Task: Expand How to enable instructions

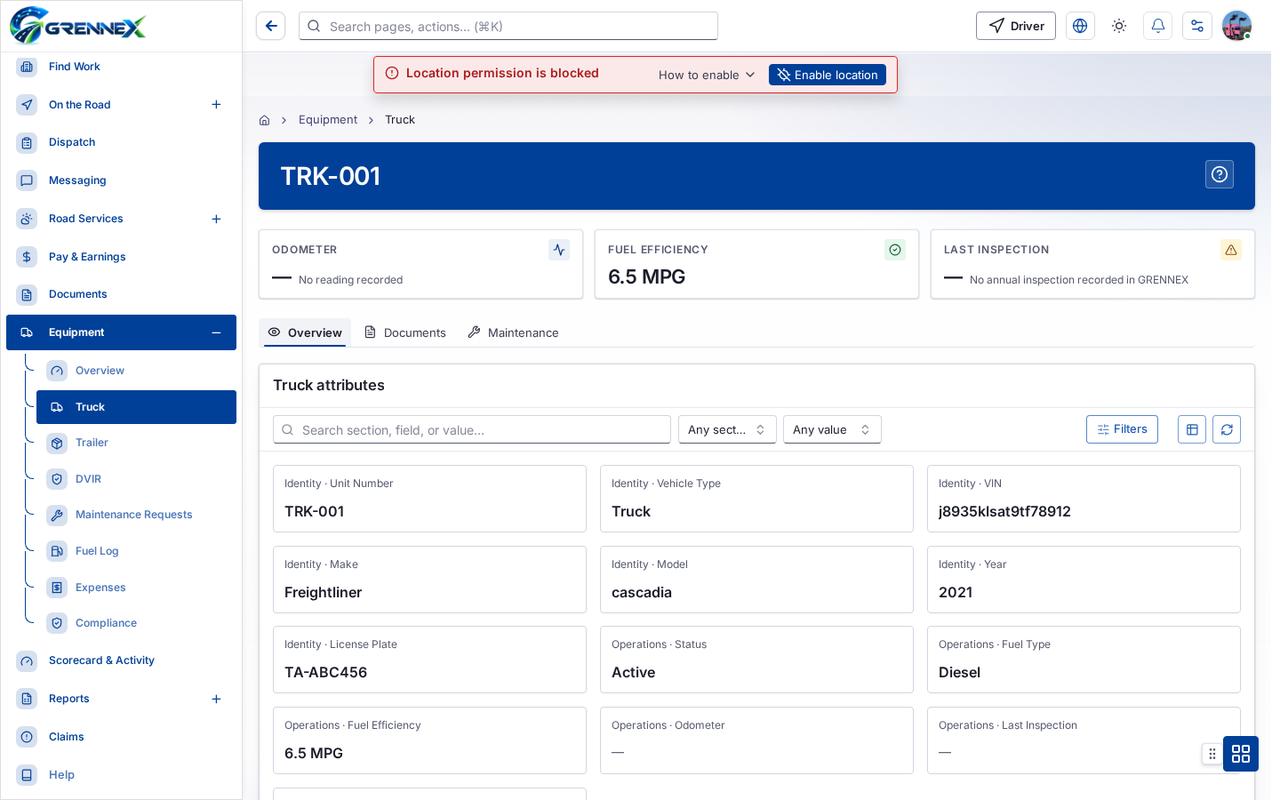Action: 706,75
